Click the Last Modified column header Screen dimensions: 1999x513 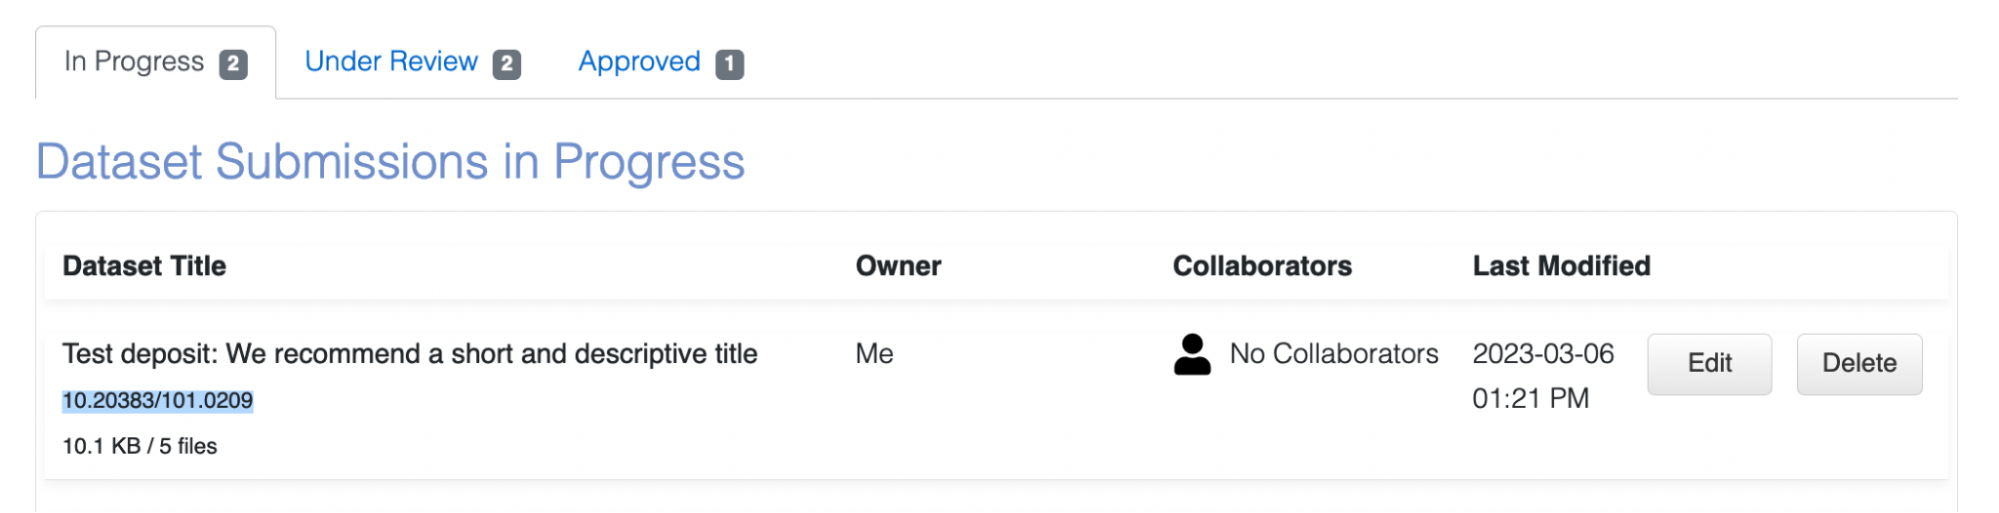coord(1561,266)
